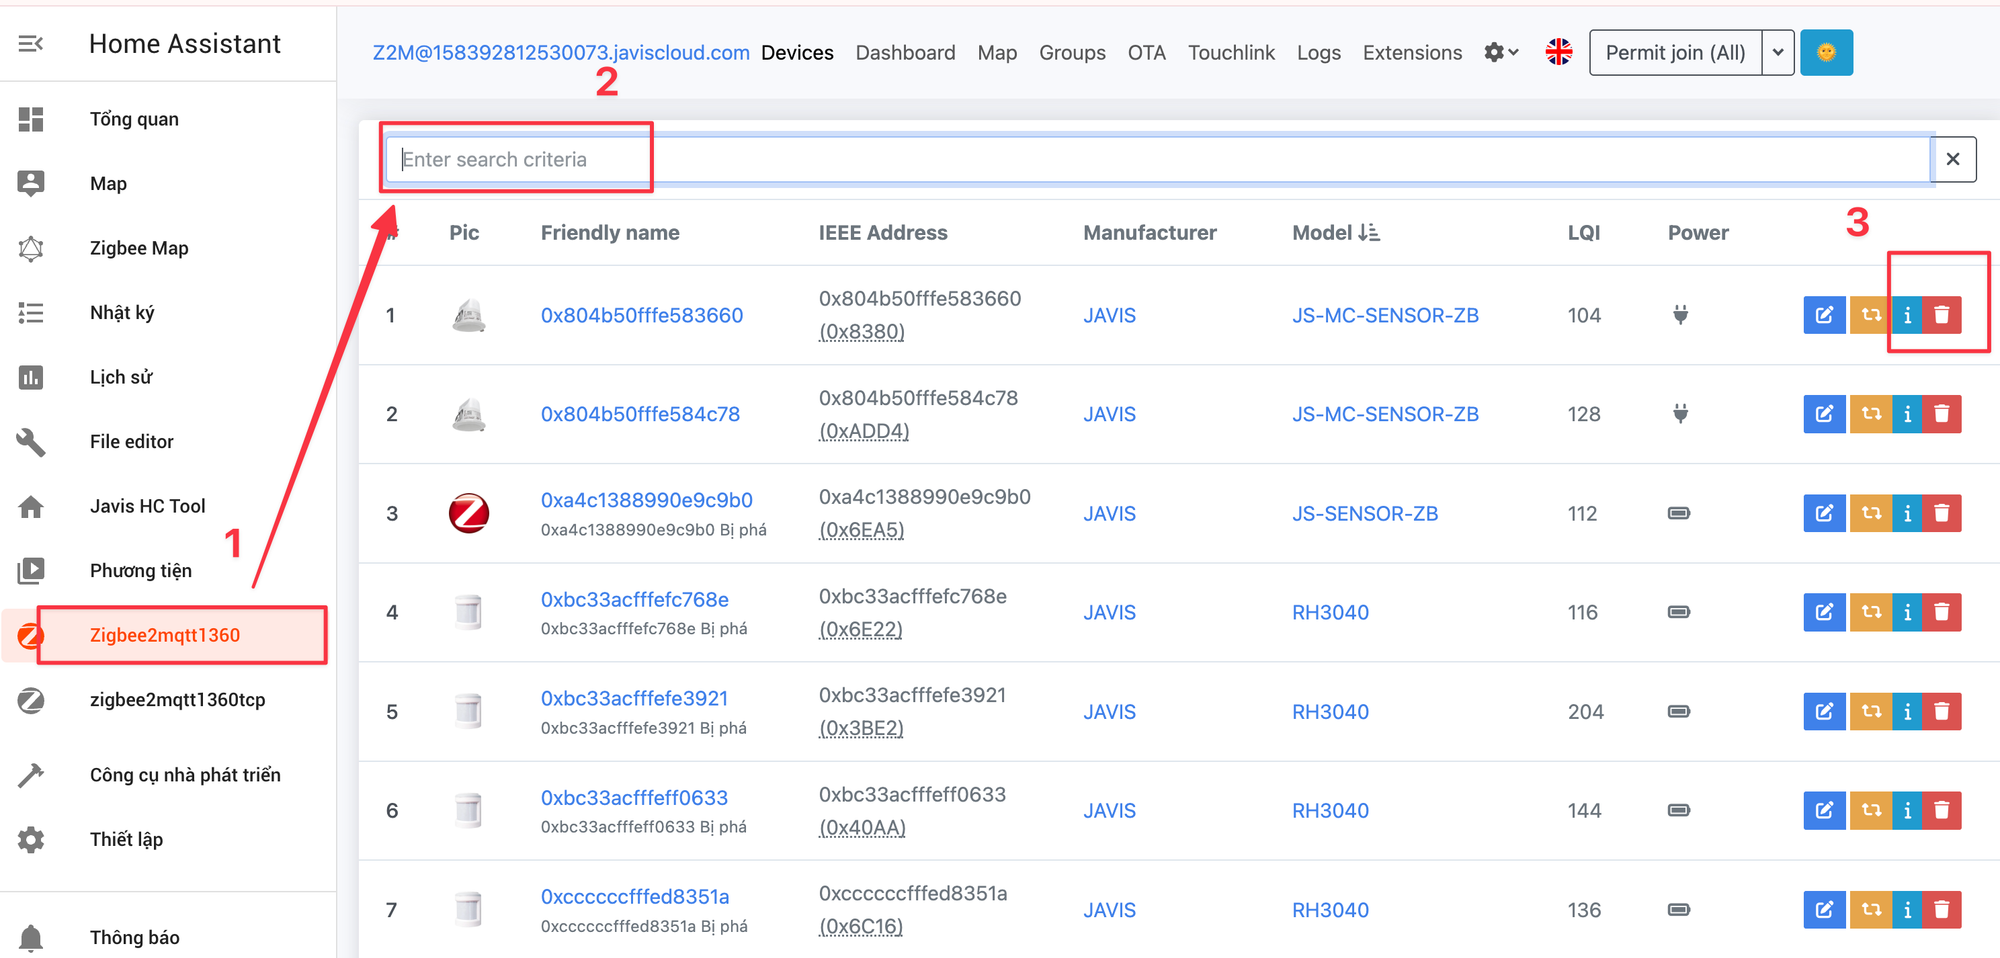
Task: Open the Zigbee Map sidebar item
Action: point(139,248)
